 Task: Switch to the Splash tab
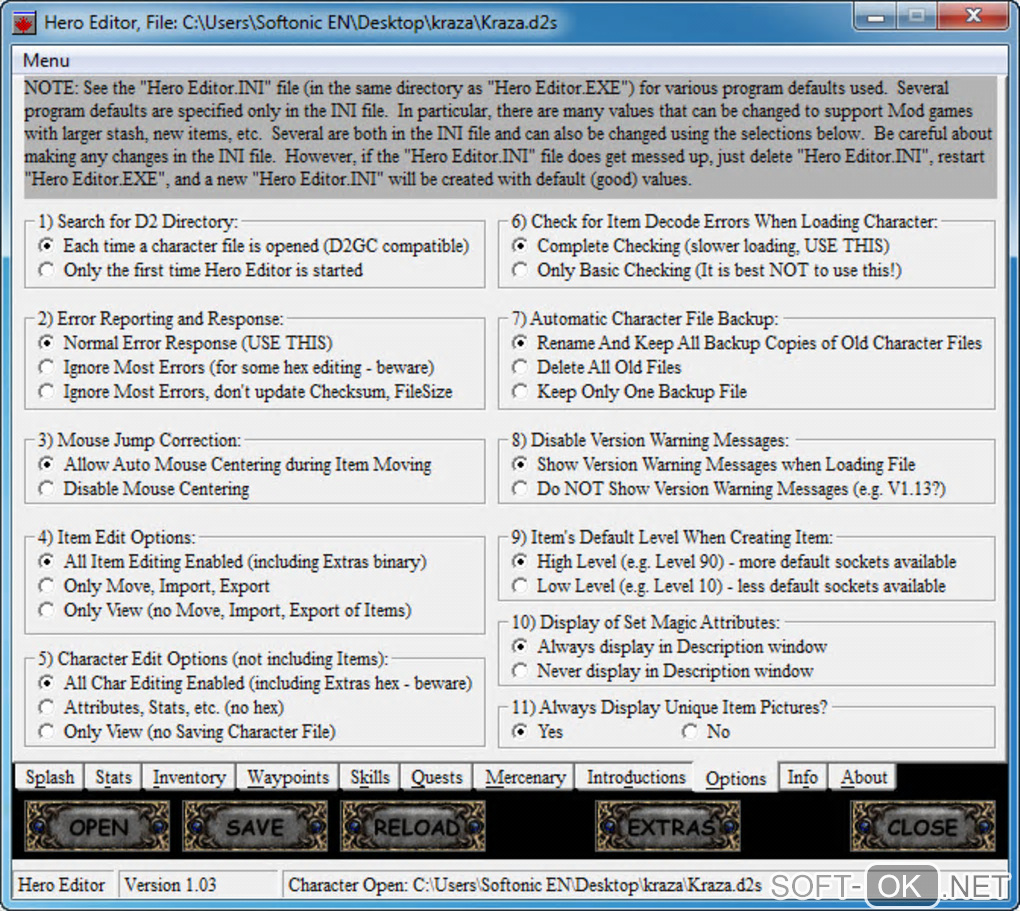click(x=49, y=777)
